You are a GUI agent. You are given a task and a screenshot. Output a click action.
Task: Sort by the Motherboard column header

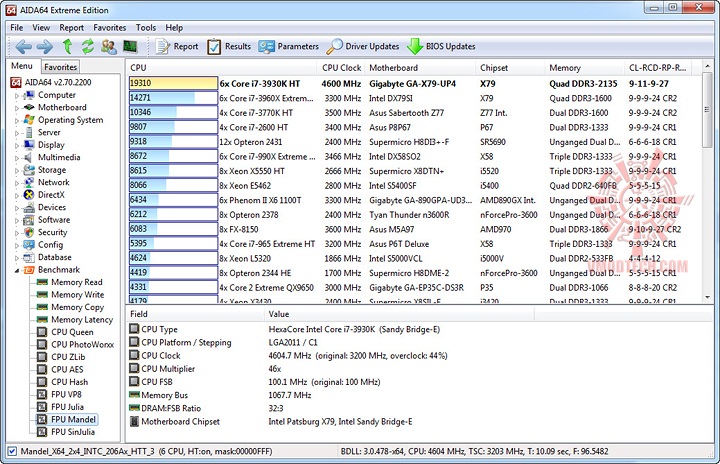pos(420,68)
